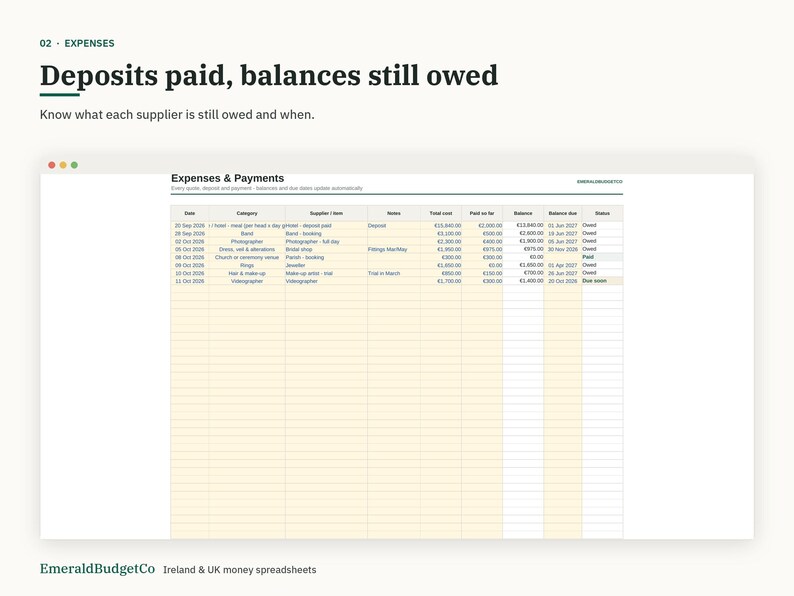794x596 pixels.
Task: Click the €2,000.00 paid so far cell
Action: pyautogui.click(x=482, y=225)
